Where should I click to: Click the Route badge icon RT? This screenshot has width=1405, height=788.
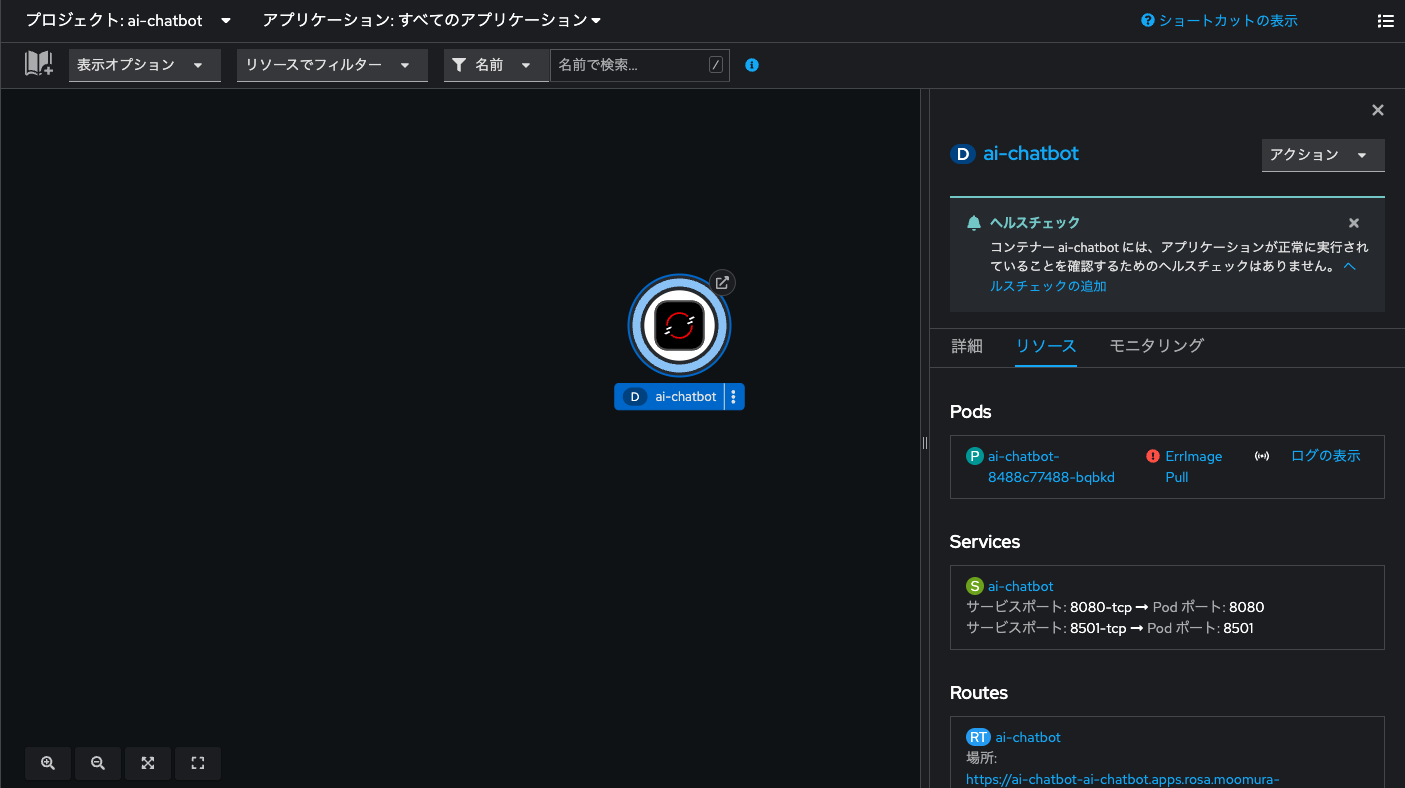coord(978,737)
